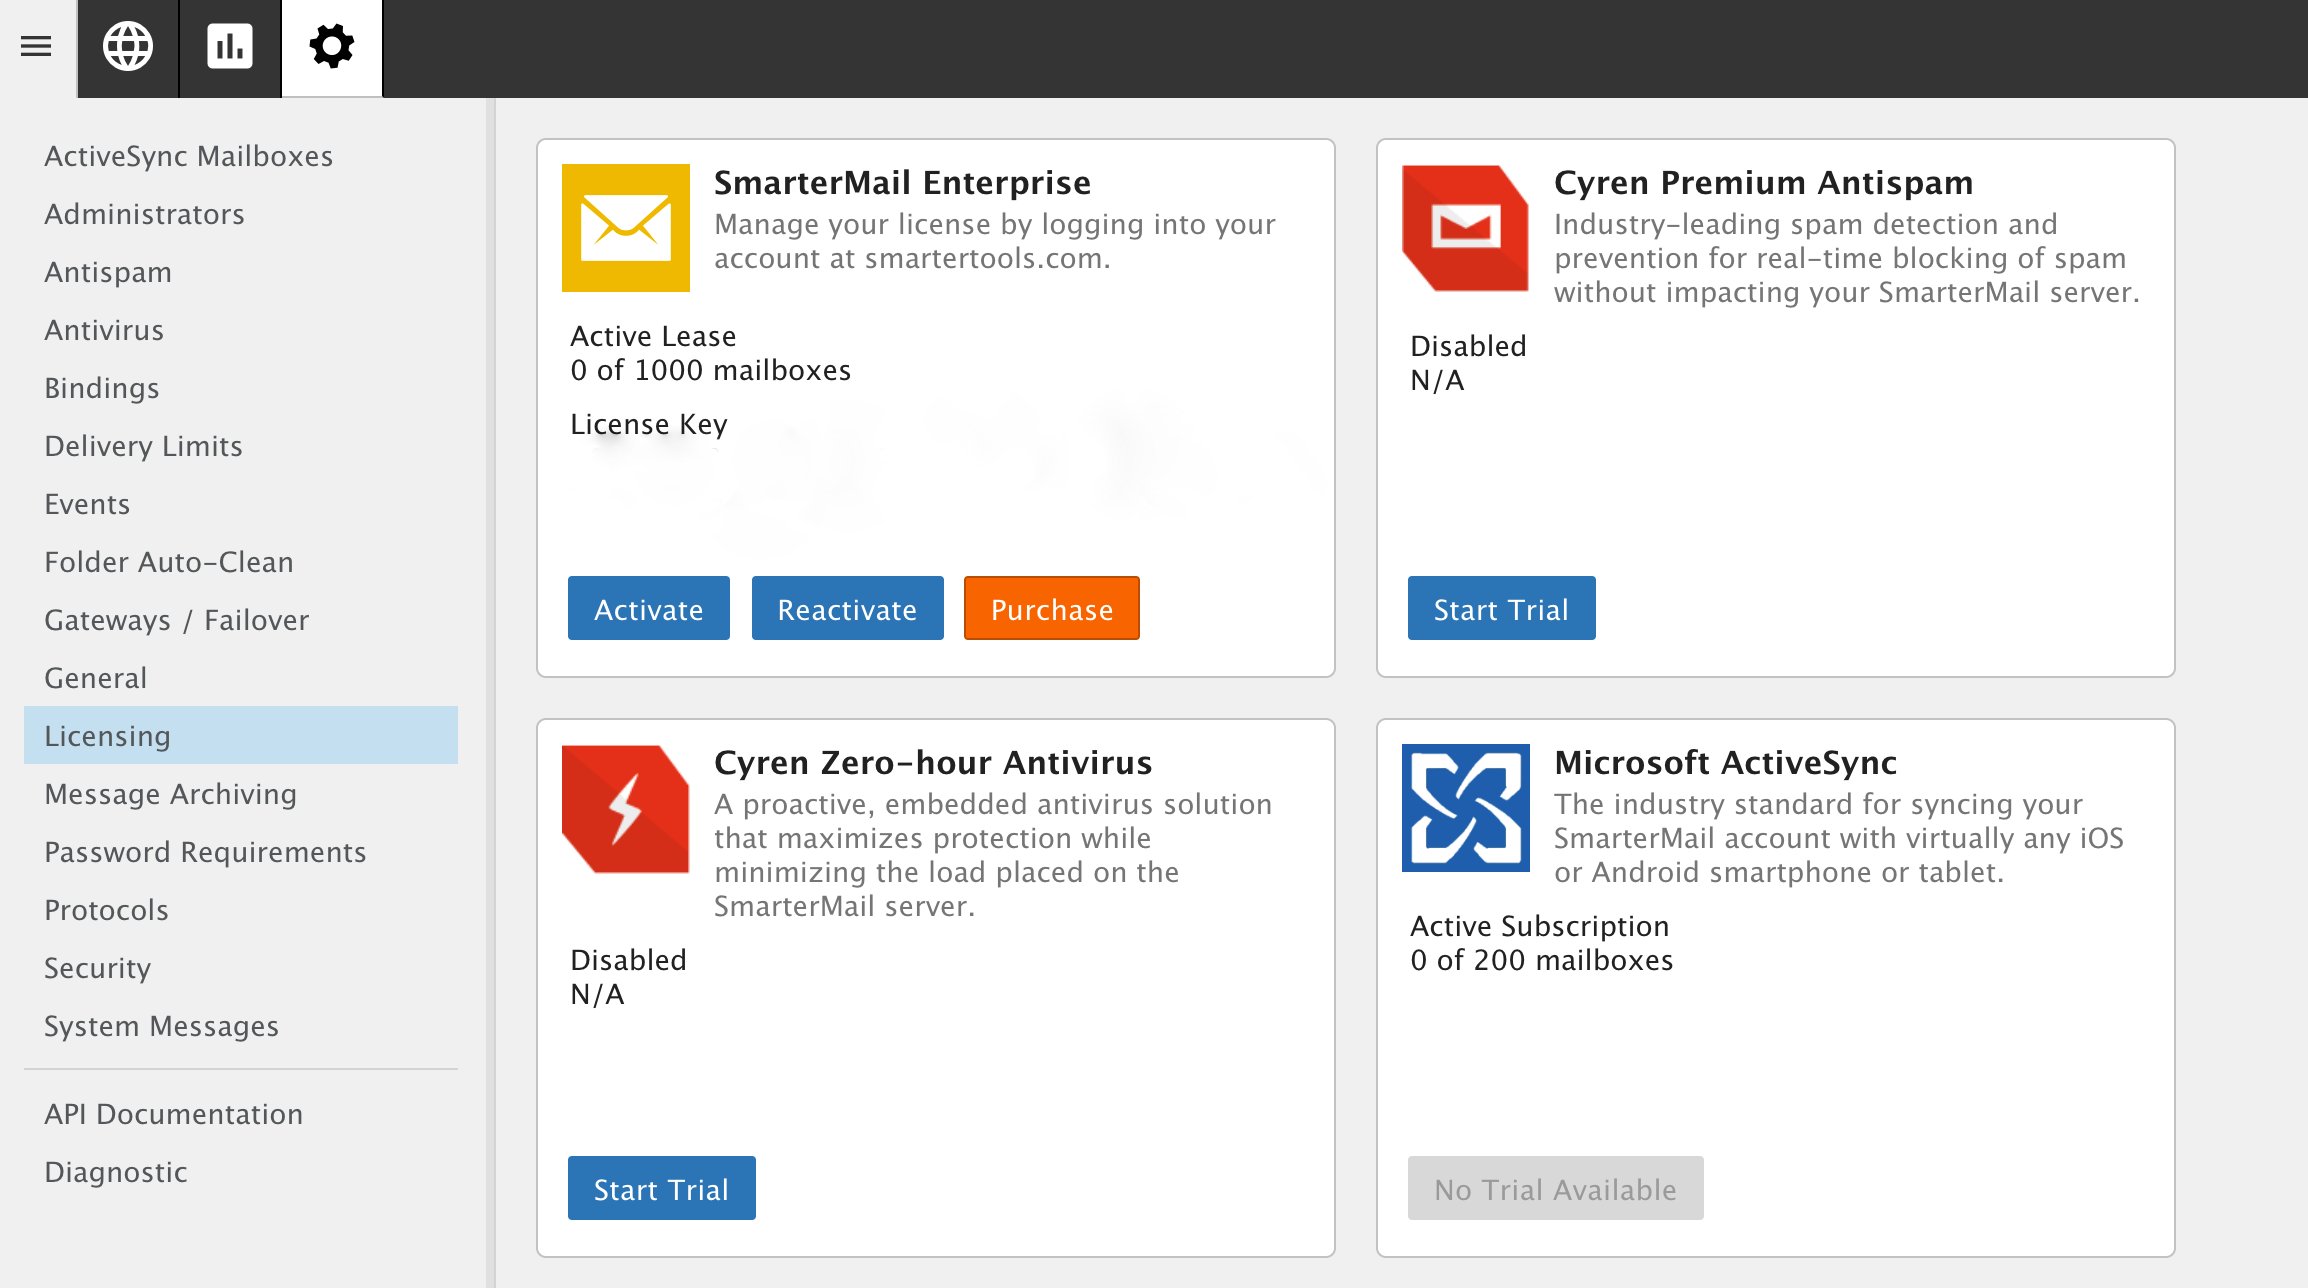Screen dimensions: 2308x1288
Task: Open the bar chart reports icon
Action: coord(230,46)
